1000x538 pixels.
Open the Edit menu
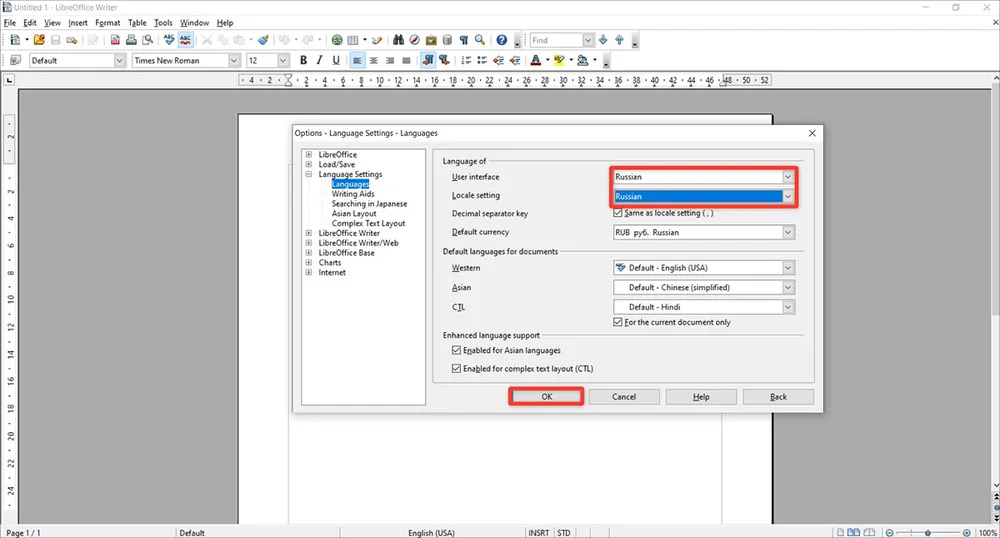pyautogui.click(x=30, y=23)
